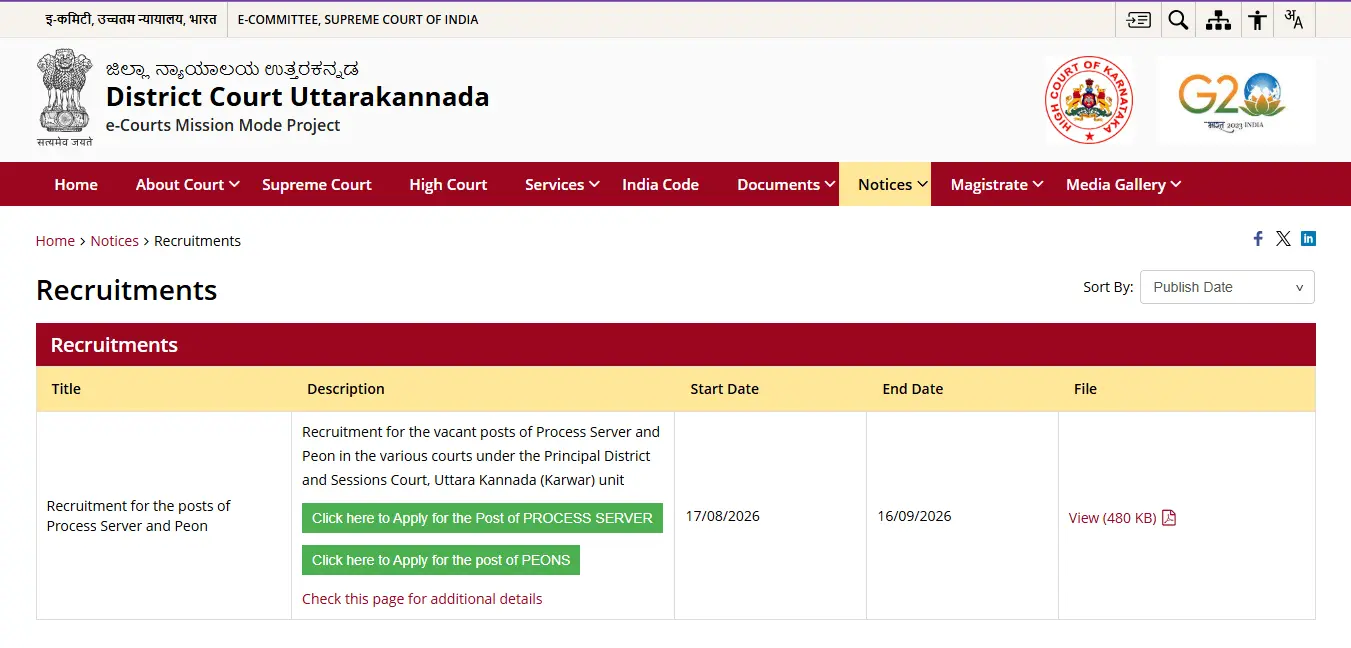Viewport: 1351px width, 648px height.
Task: Open accessibility options figure icon
Action: [x=1257, y=19]
